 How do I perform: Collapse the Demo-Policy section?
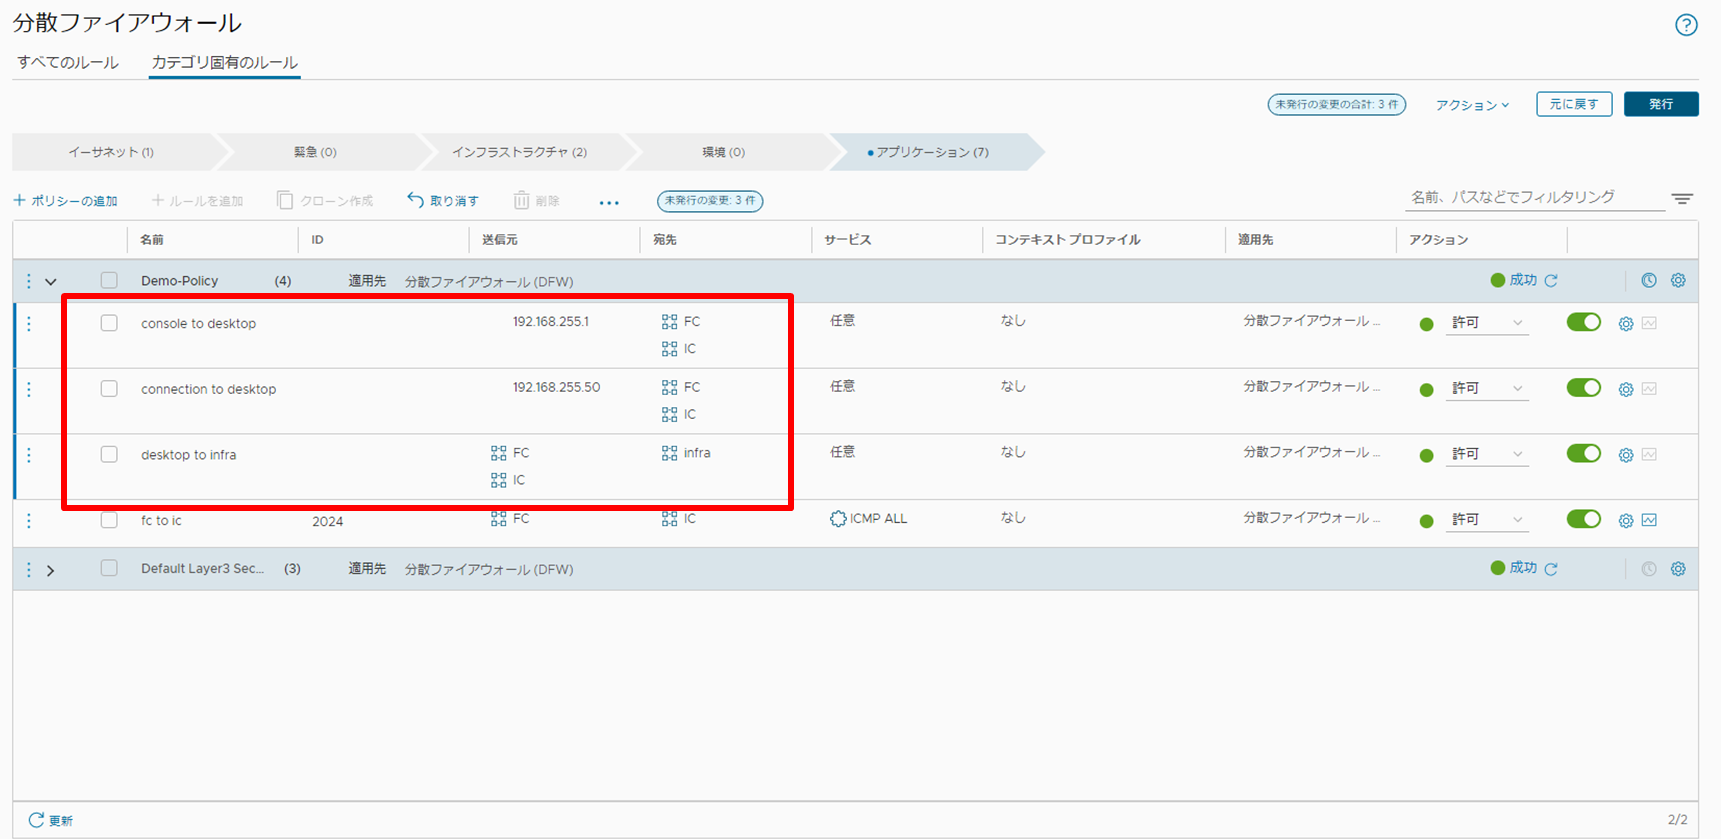tap(51, 282)
